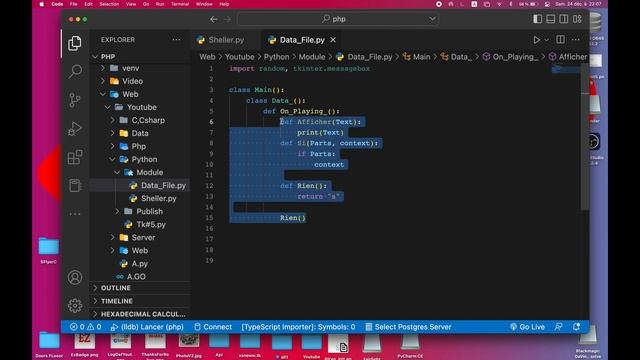Open the Manage gear icon
Screen dimensions: 640x360
pyautogui.click(x=75, y=305)
